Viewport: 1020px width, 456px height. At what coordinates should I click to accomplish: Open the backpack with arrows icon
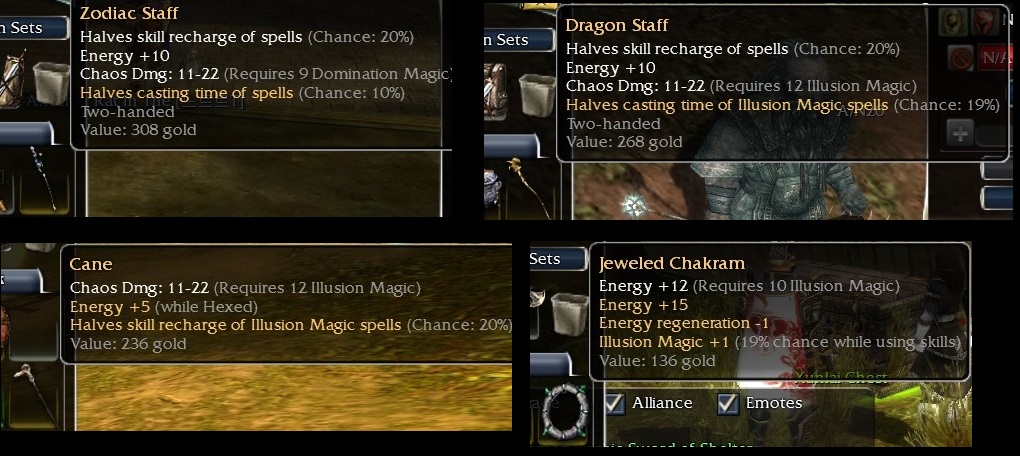tap(12, 78)
